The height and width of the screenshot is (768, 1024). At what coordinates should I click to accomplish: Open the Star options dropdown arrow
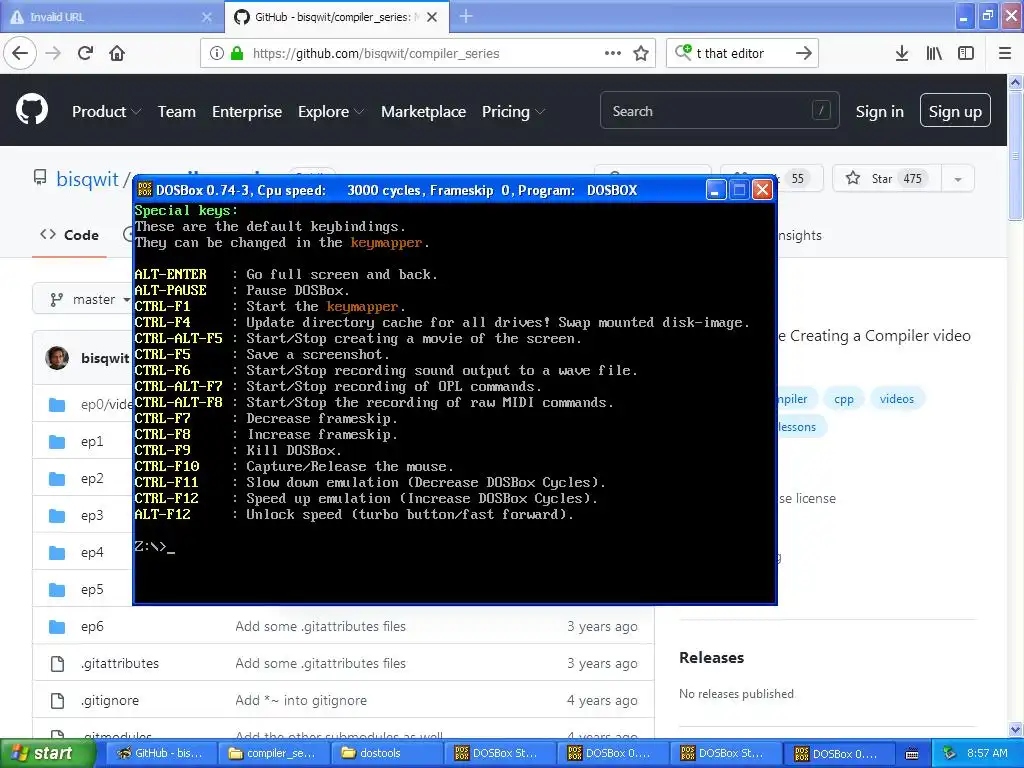[957, 179]
